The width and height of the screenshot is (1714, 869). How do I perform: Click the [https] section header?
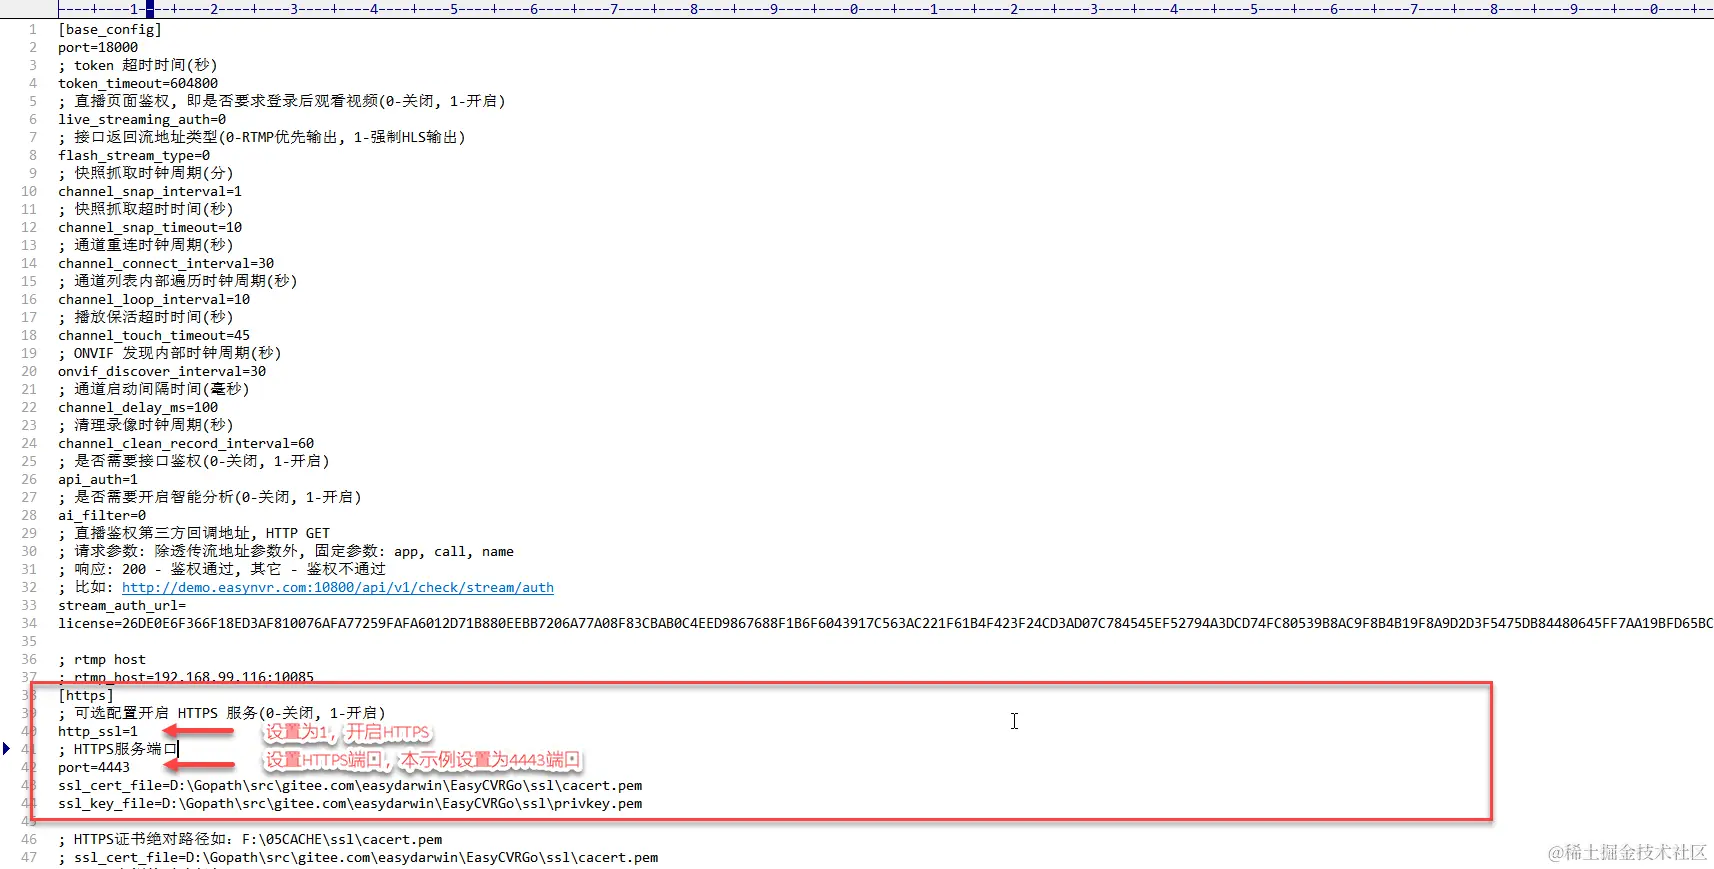coord(86,696)
